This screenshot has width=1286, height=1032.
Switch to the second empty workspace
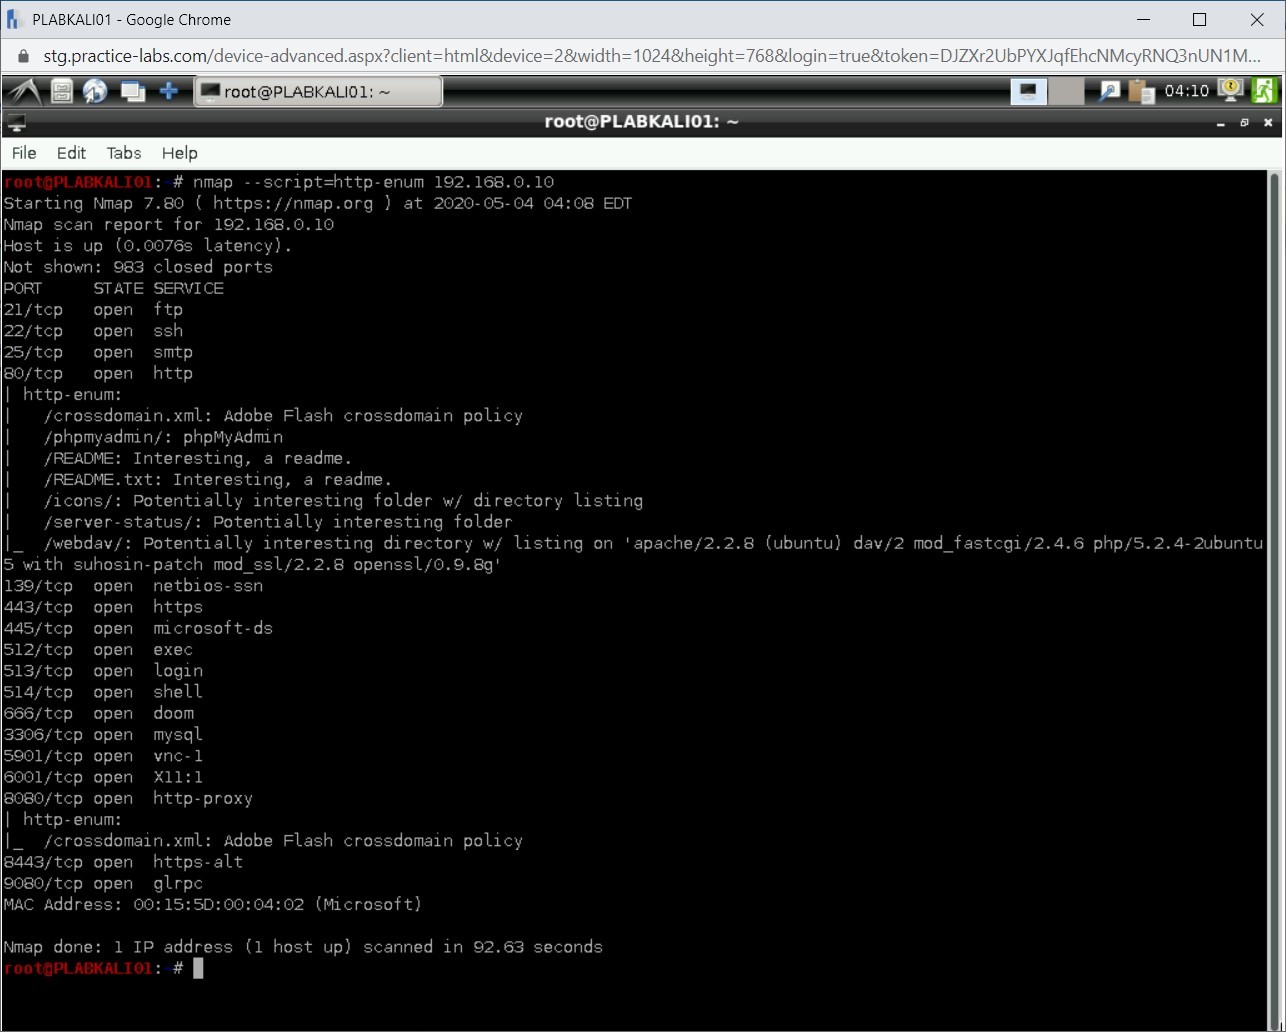[x=1067, y=92]
